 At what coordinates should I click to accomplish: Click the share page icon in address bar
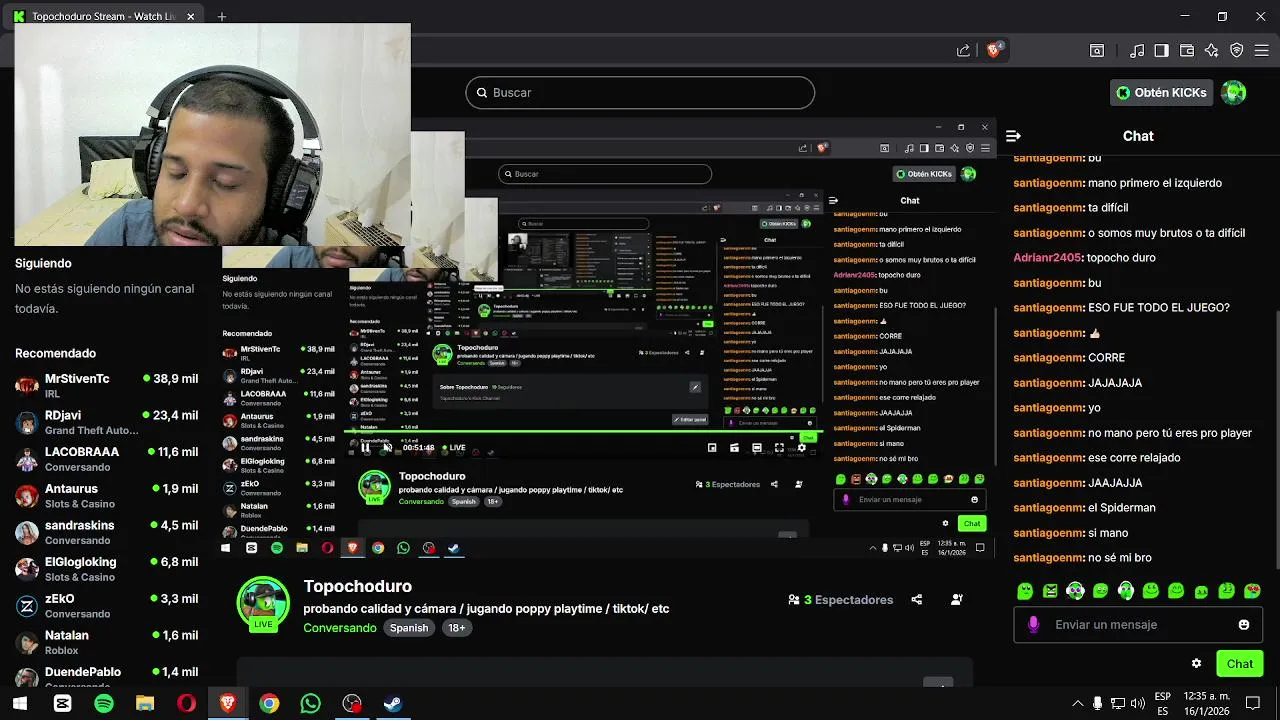963,50
